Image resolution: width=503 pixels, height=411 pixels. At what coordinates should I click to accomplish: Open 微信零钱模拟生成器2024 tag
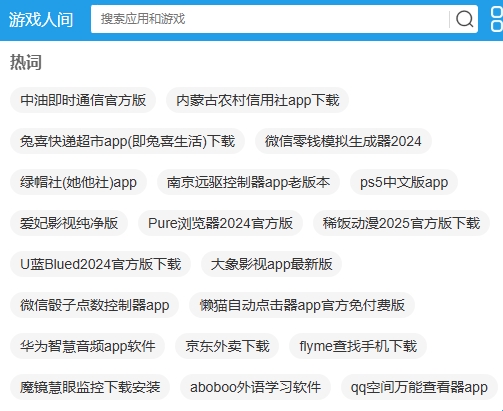pos(343,141)
